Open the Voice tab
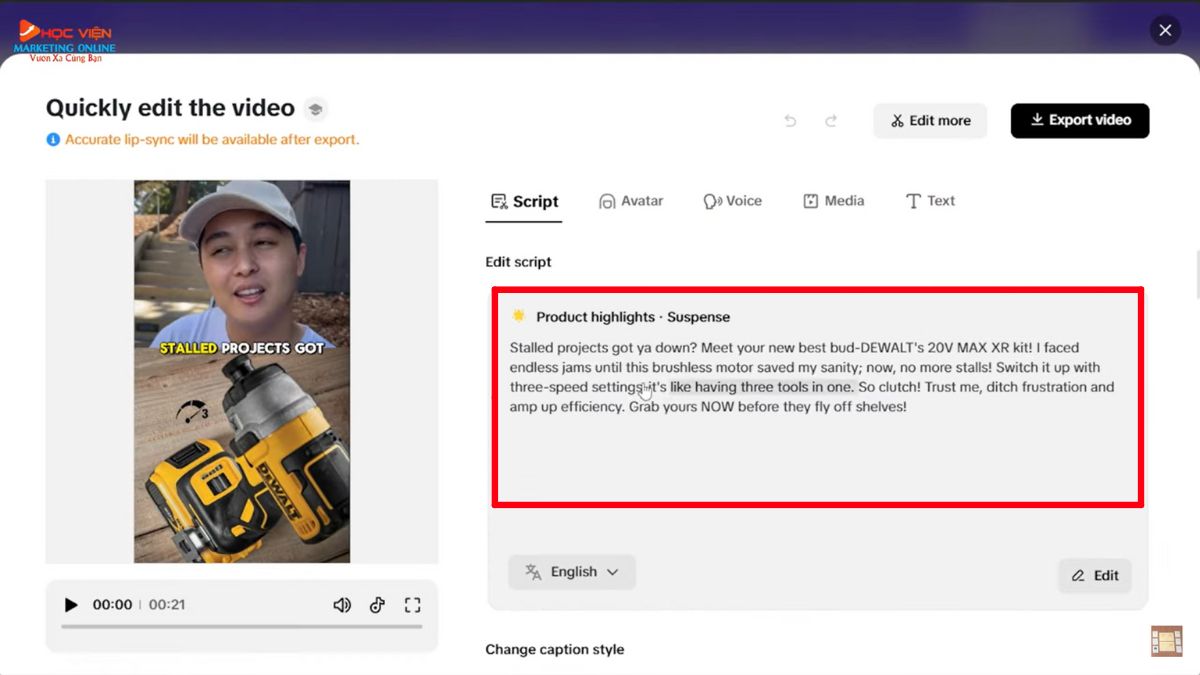1200x675 pixels. (x=732, y=201)
